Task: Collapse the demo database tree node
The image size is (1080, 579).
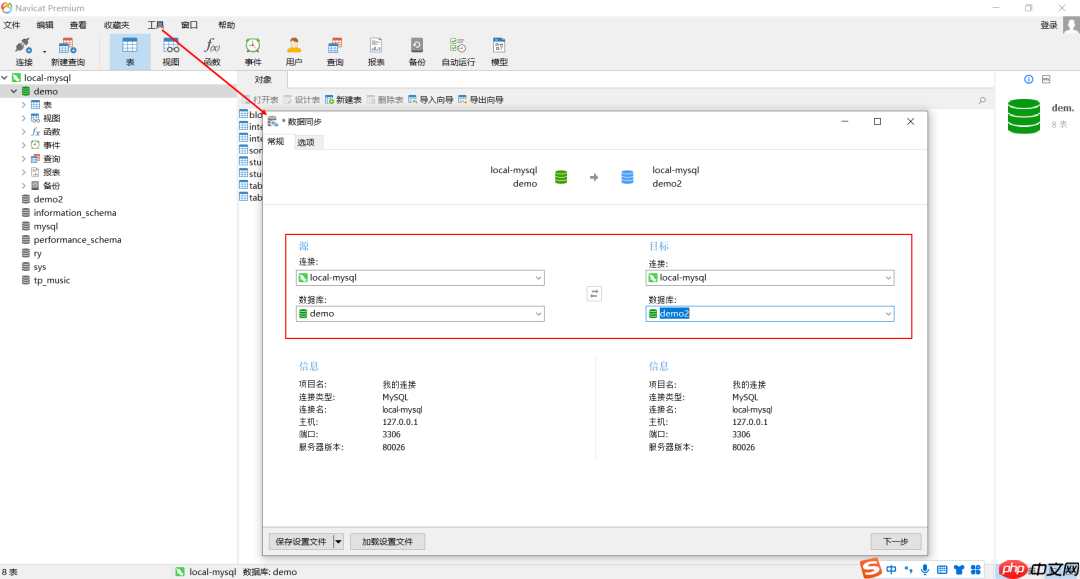Action: pos(14,91)
